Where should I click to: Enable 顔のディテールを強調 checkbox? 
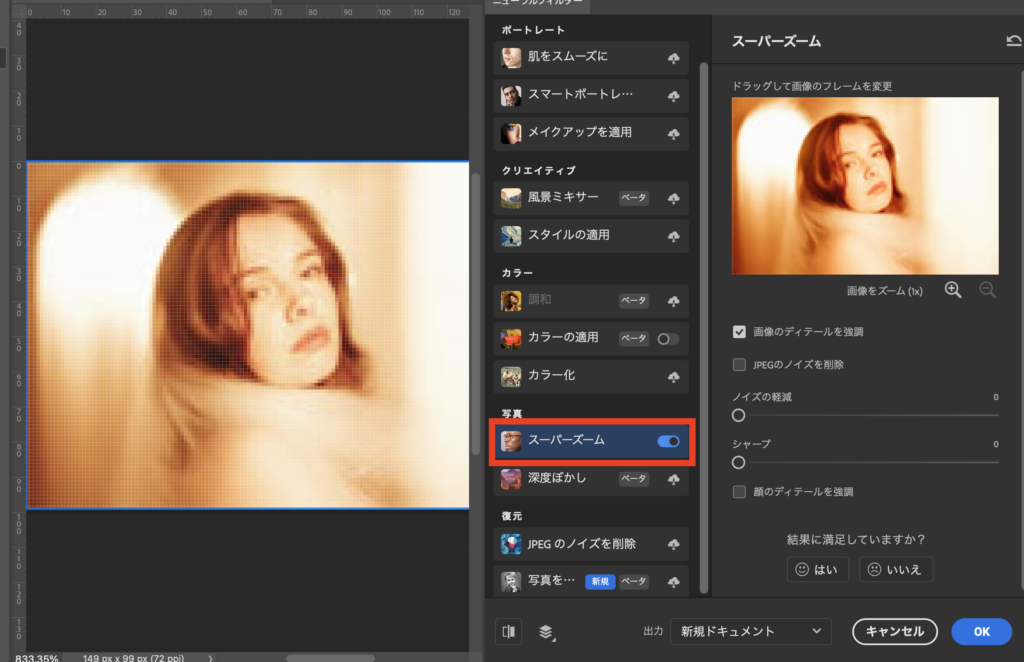pos(740,492)
